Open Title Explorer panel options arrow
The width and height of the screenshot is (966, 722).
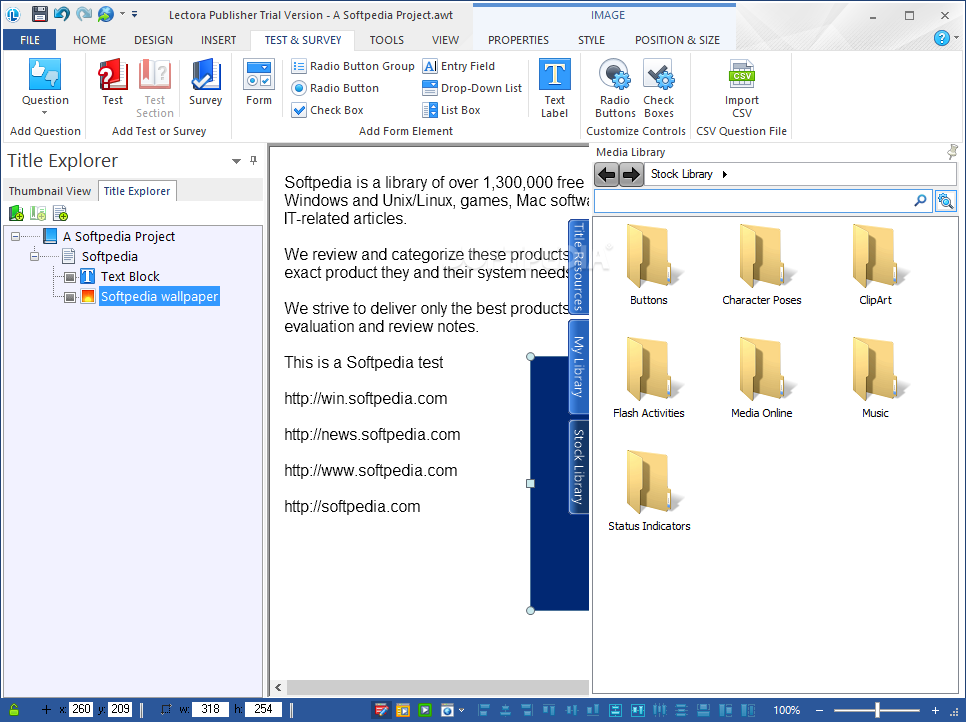point(236,161)
